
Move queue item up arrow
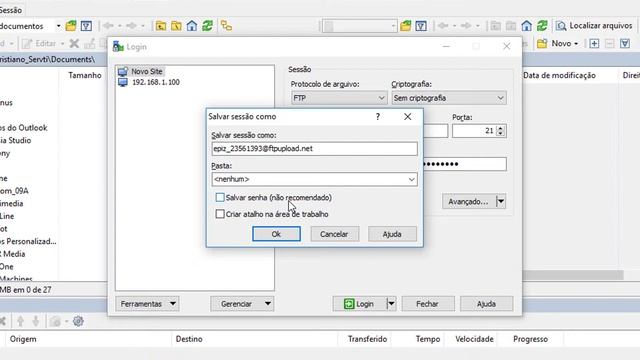[x=20, y=321]
